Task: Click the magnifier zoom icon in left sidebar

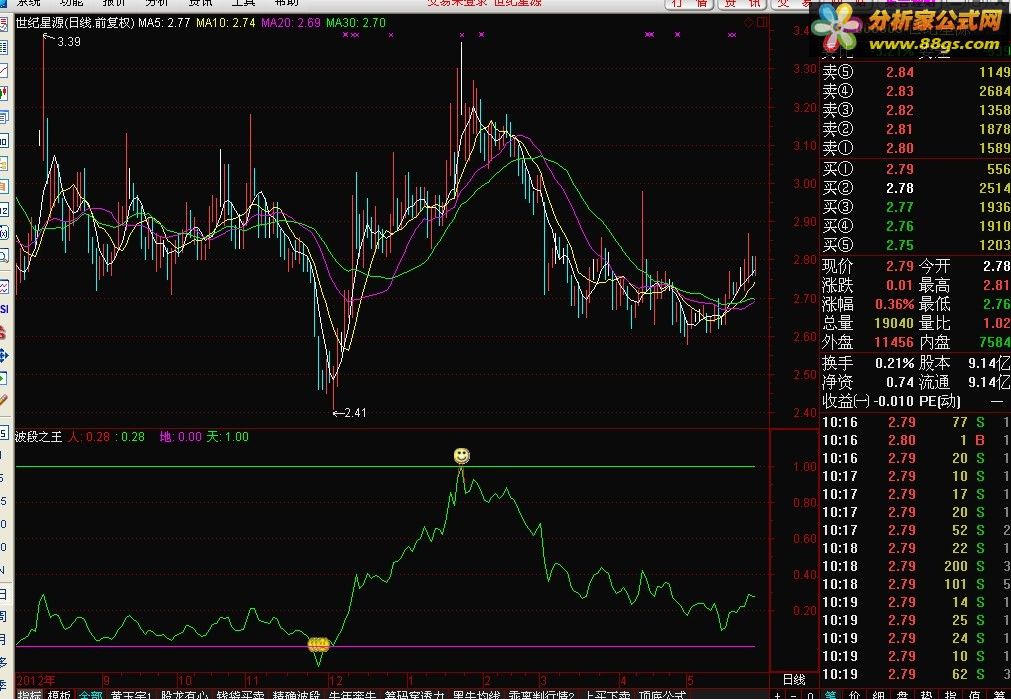Action: click(x=4, y=256)
